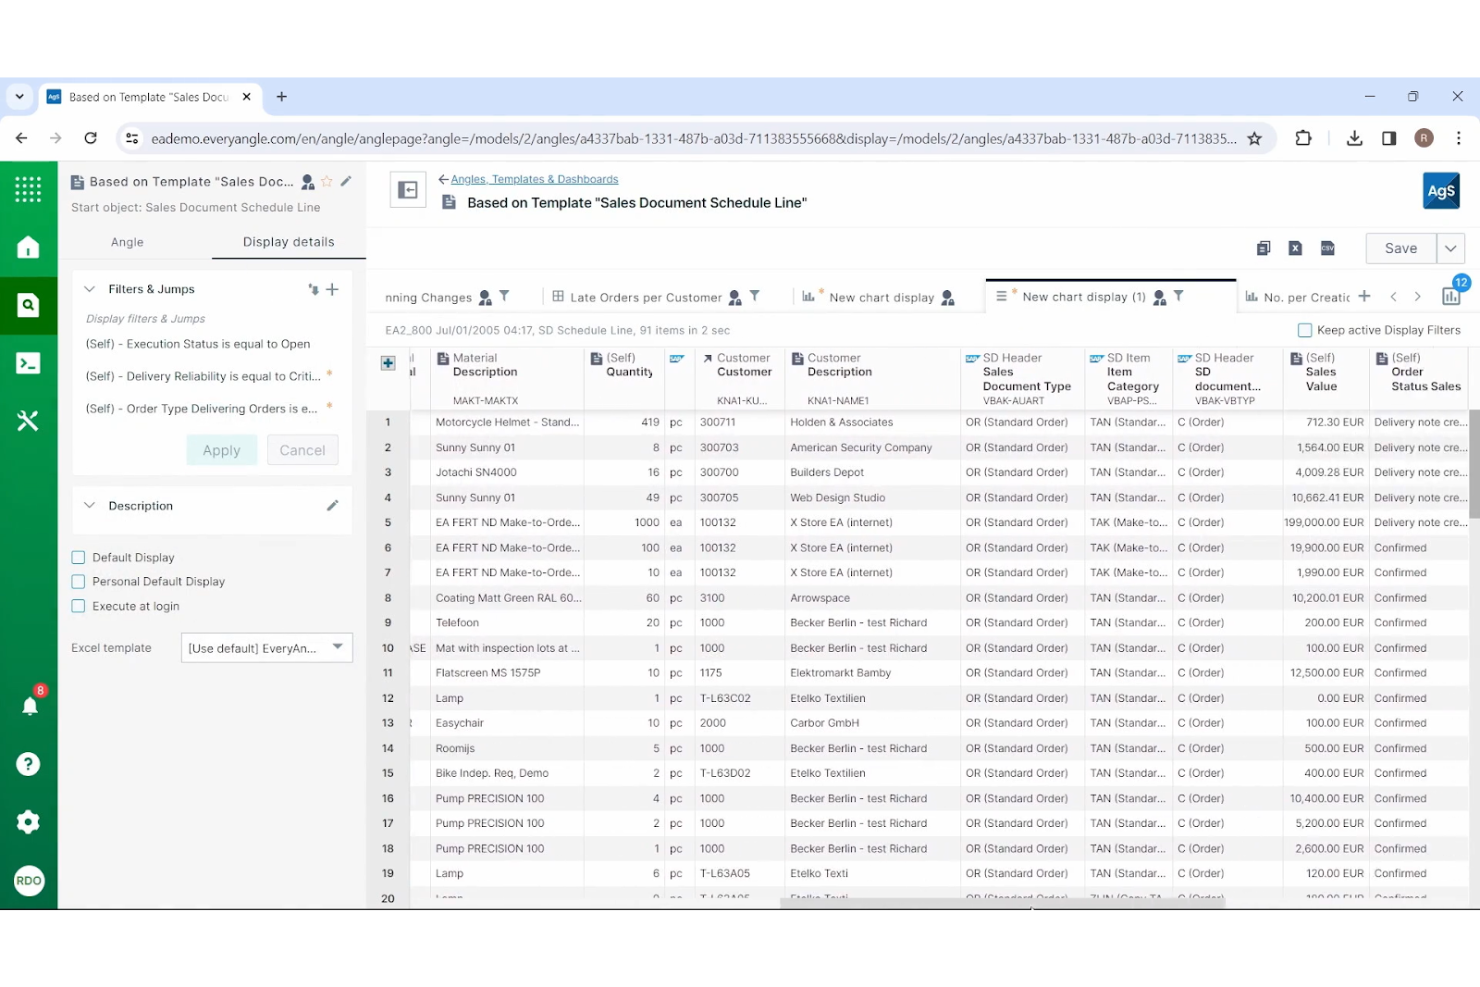1480x987 pixels.
Task: Click the AgS logo icon
Action: tap(1441, 190)
